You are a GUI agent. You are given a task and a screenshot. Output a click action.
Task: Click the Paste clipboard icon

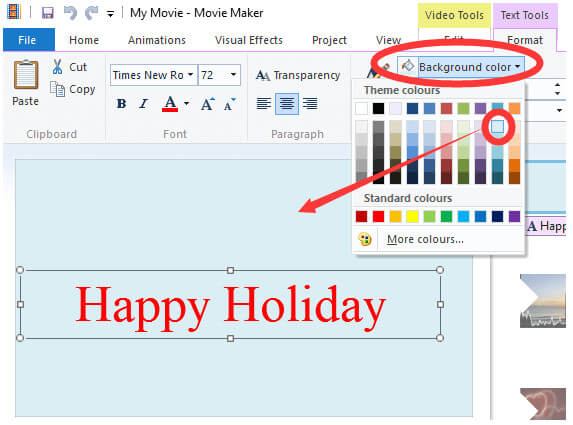26,75
